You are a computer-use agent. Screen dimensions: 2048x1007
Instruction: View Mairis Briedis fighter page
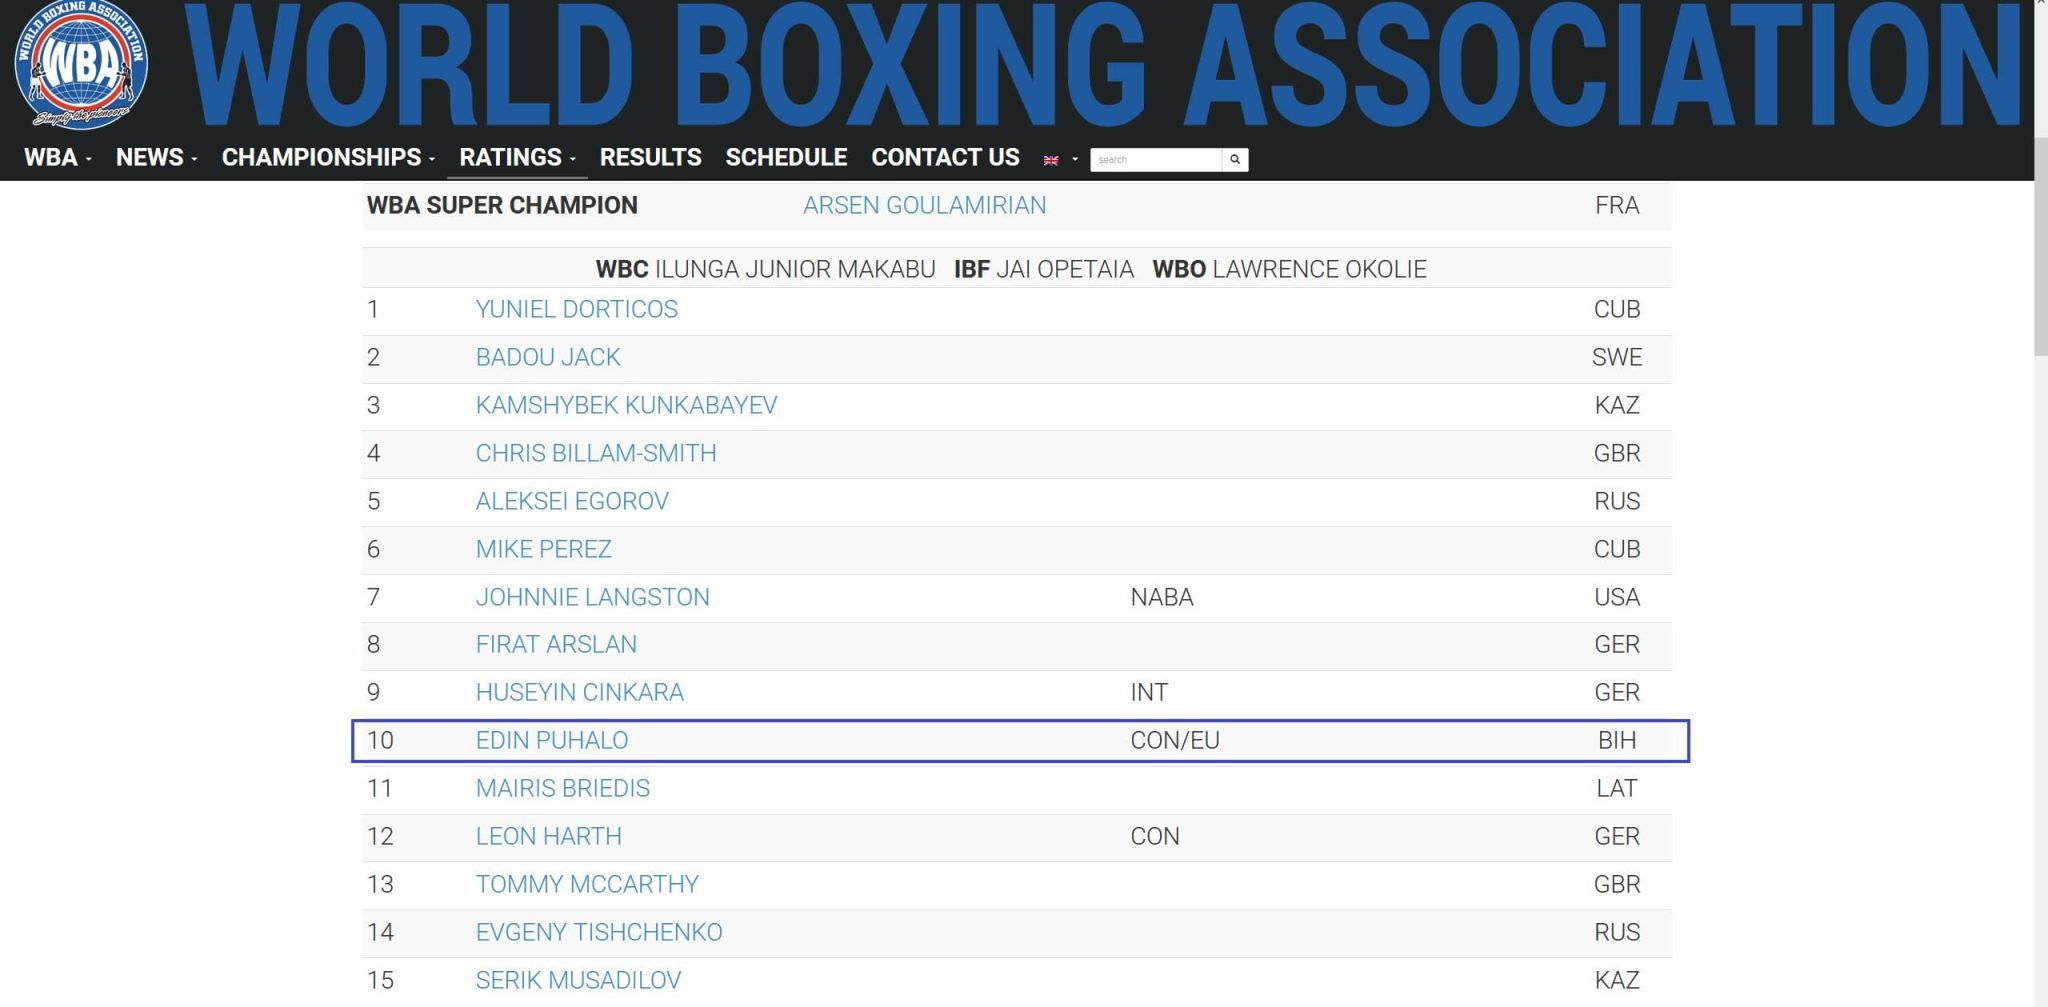click(x=562, y=788)
